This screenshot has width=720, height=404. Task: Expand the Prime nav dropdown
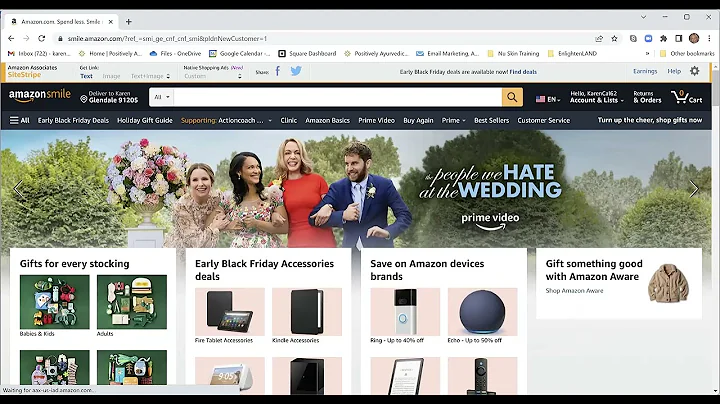click(453, 120)
